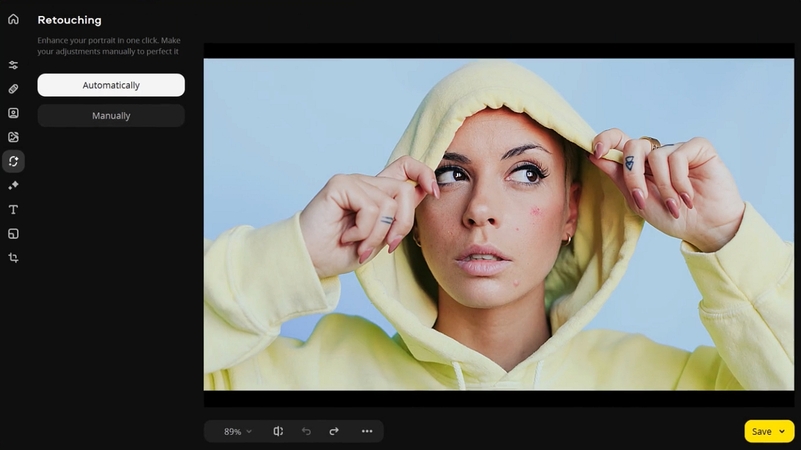
Task: Open the image background tool icon
Action: point(13,137)
